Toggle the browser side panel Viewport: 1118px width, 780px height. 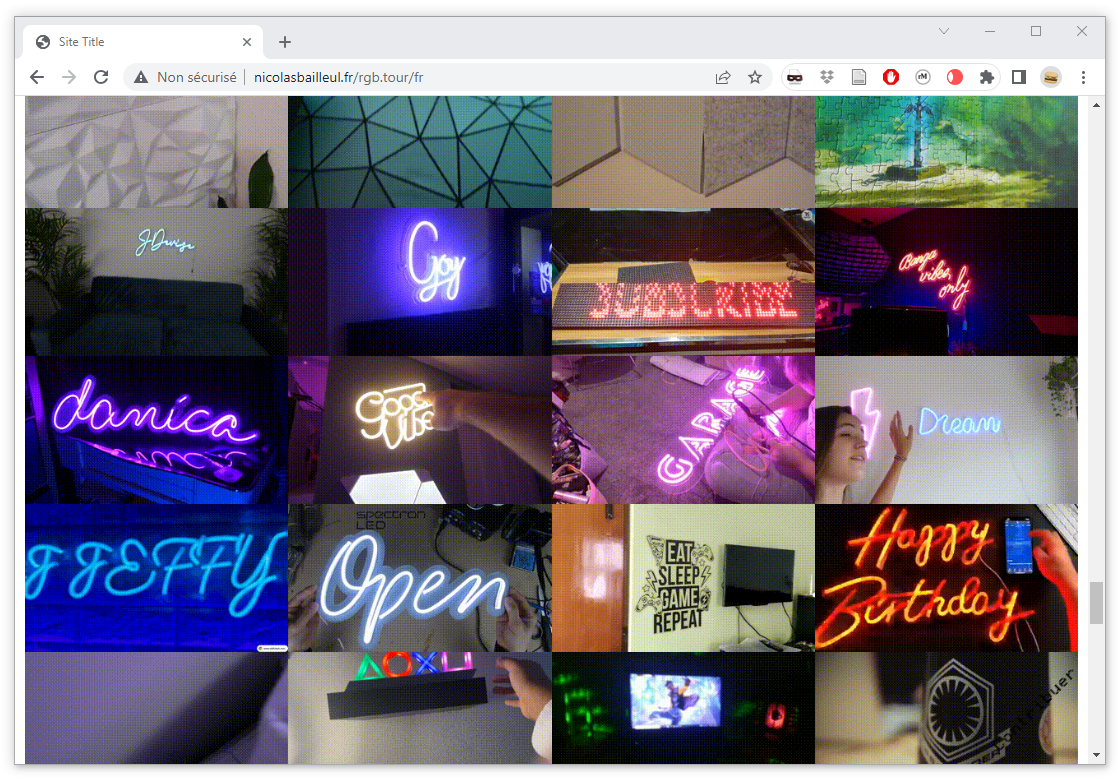tap(1019, 77)
